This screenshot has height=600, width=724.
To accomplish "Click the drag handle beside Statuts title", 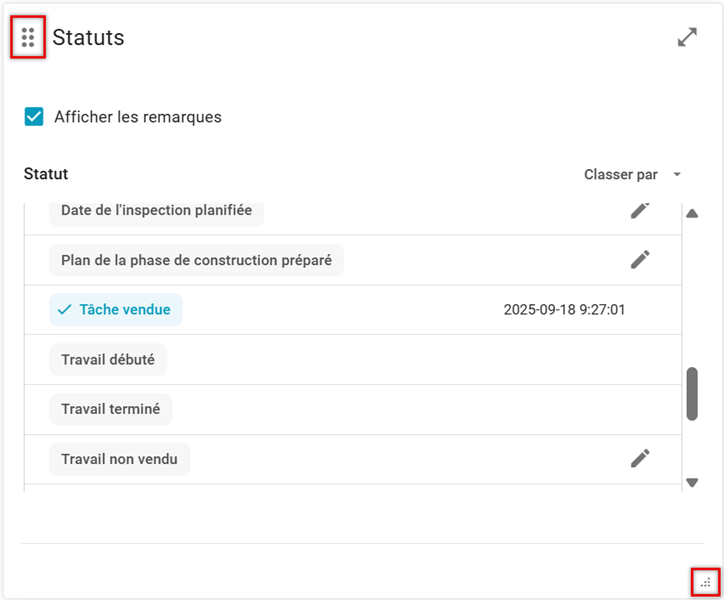I will pos(28,38).
